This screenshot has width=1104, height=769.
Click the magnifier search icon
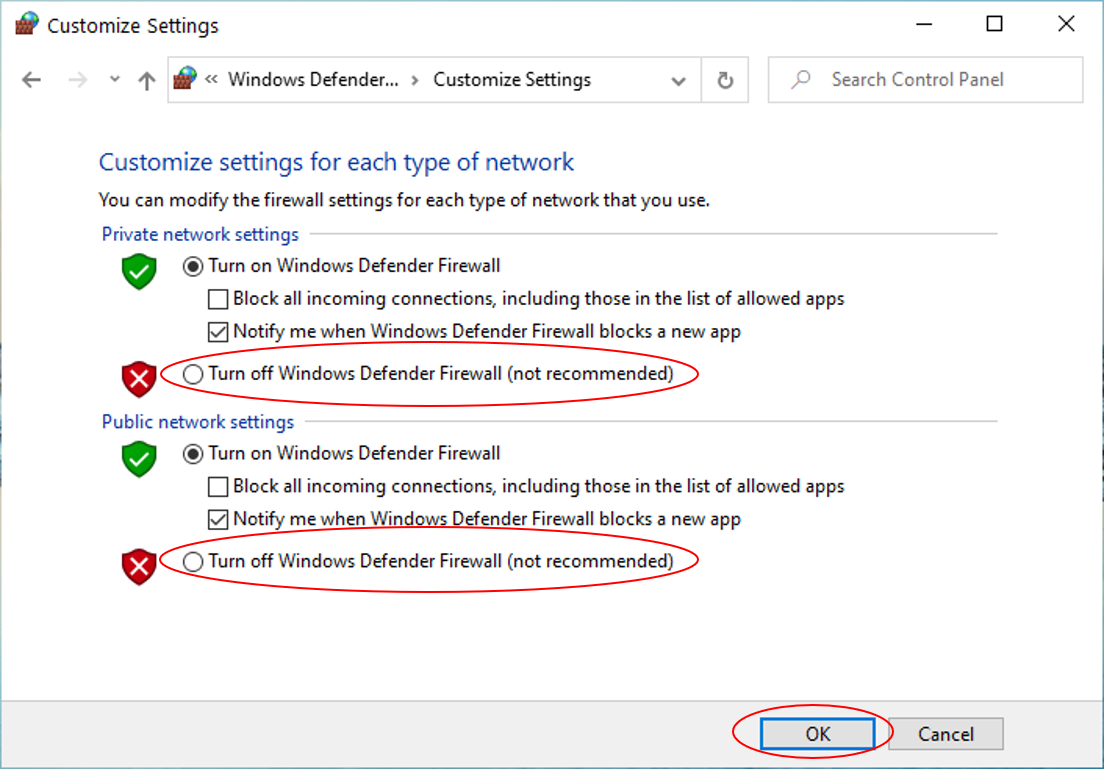point(801,80)
